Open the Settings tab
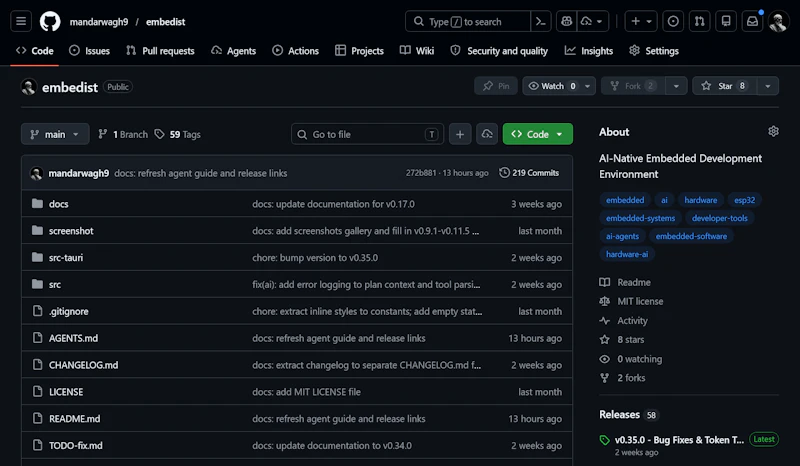 click(654, 51)
